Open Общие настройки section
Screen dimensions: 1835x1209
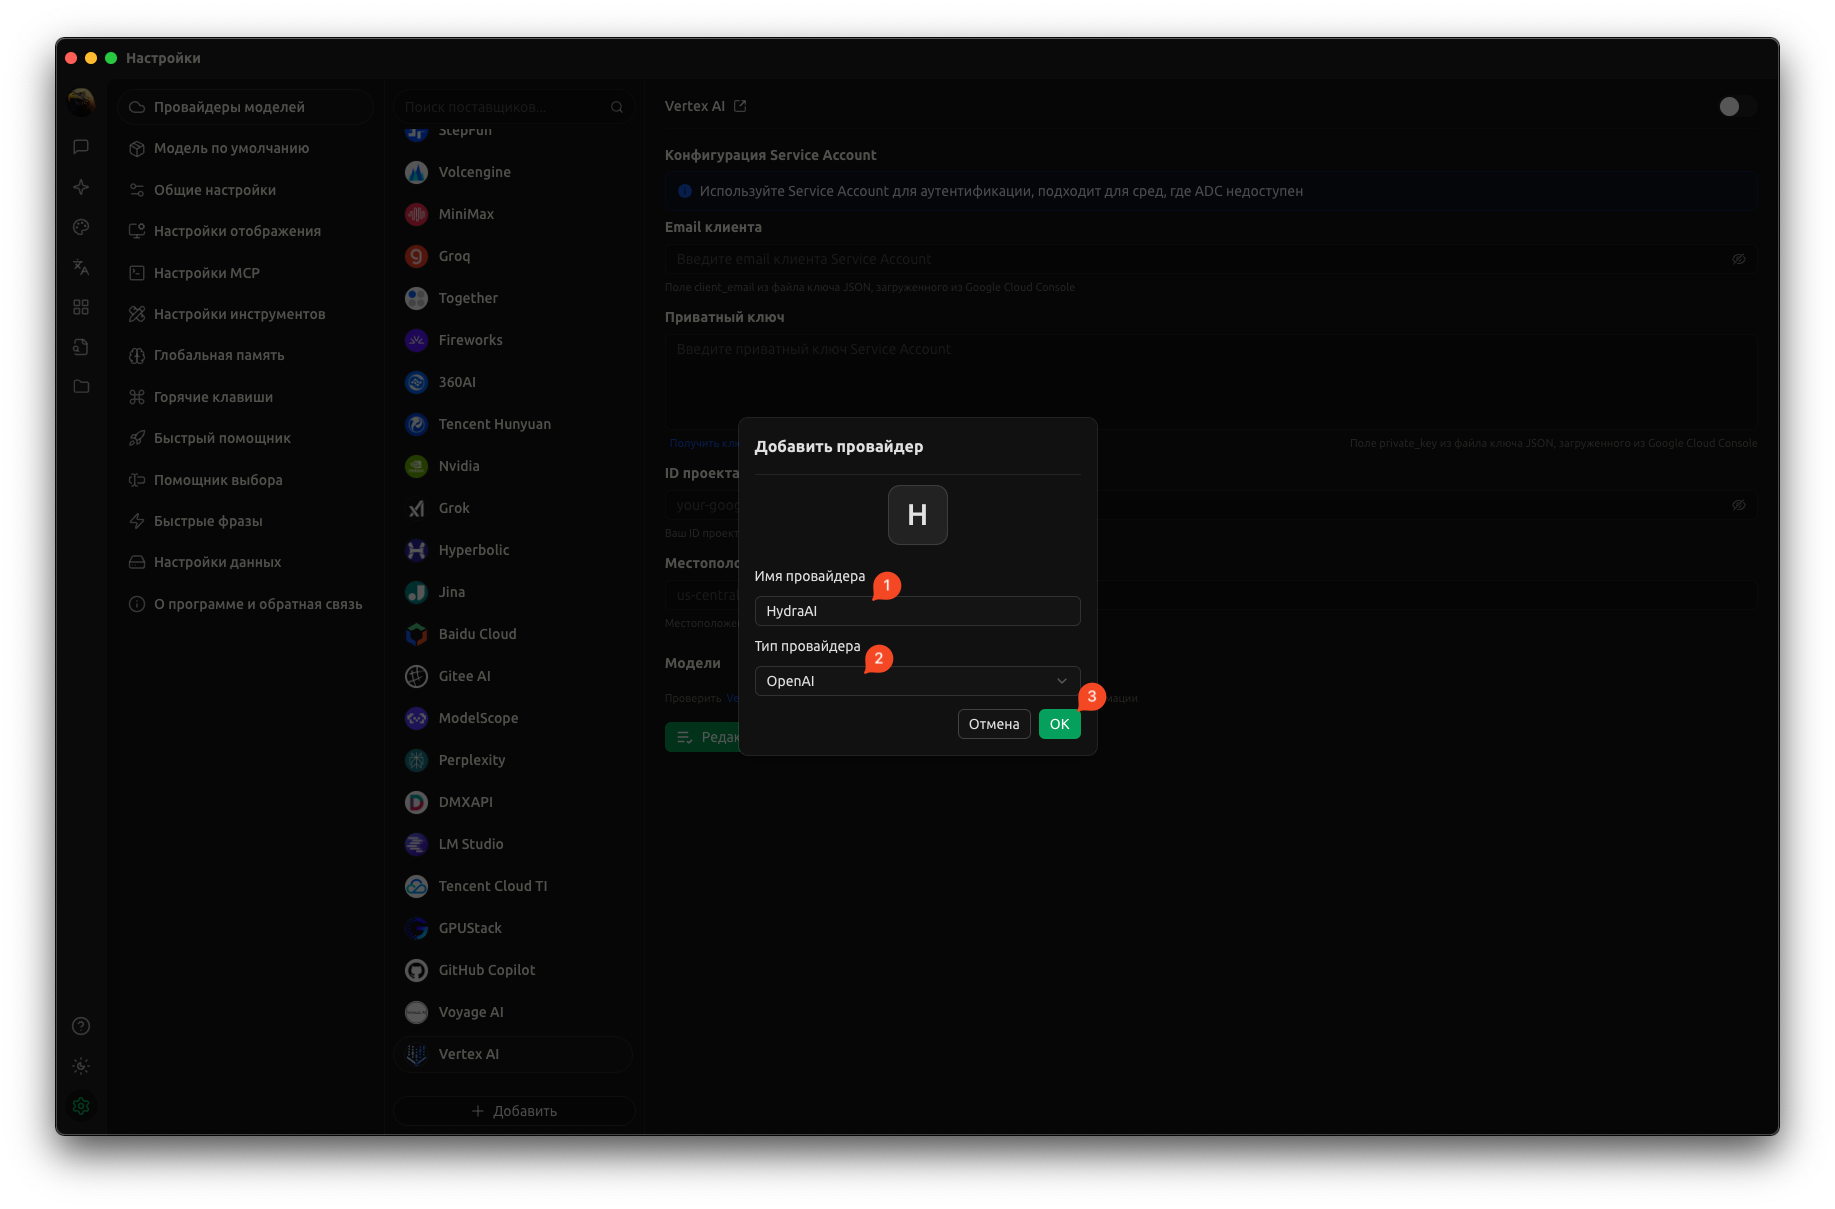(246, 190)
